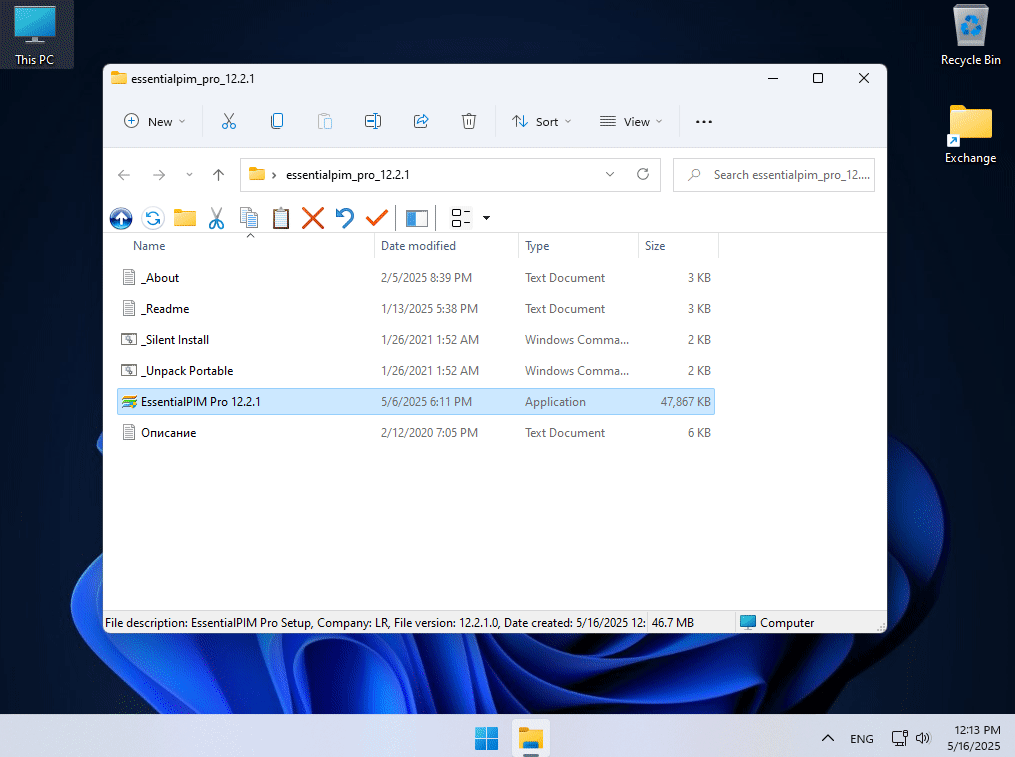Open the This PC desktop icon
Viewport: 1015px width, 757px height.
[35, 35]
